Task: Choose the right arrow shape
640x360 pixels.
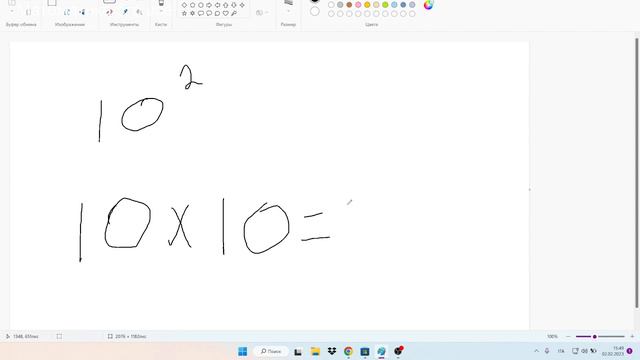Action: (209, 5)
